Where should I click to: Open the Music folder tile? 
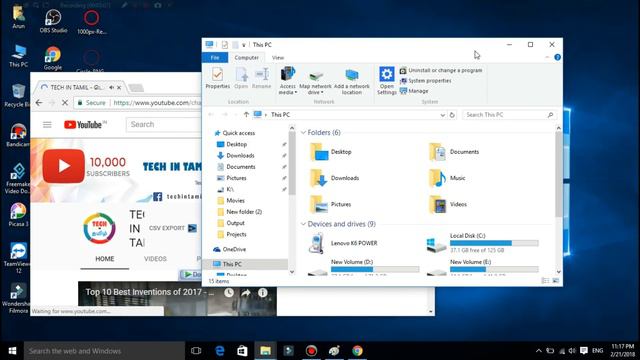point(447,178)
